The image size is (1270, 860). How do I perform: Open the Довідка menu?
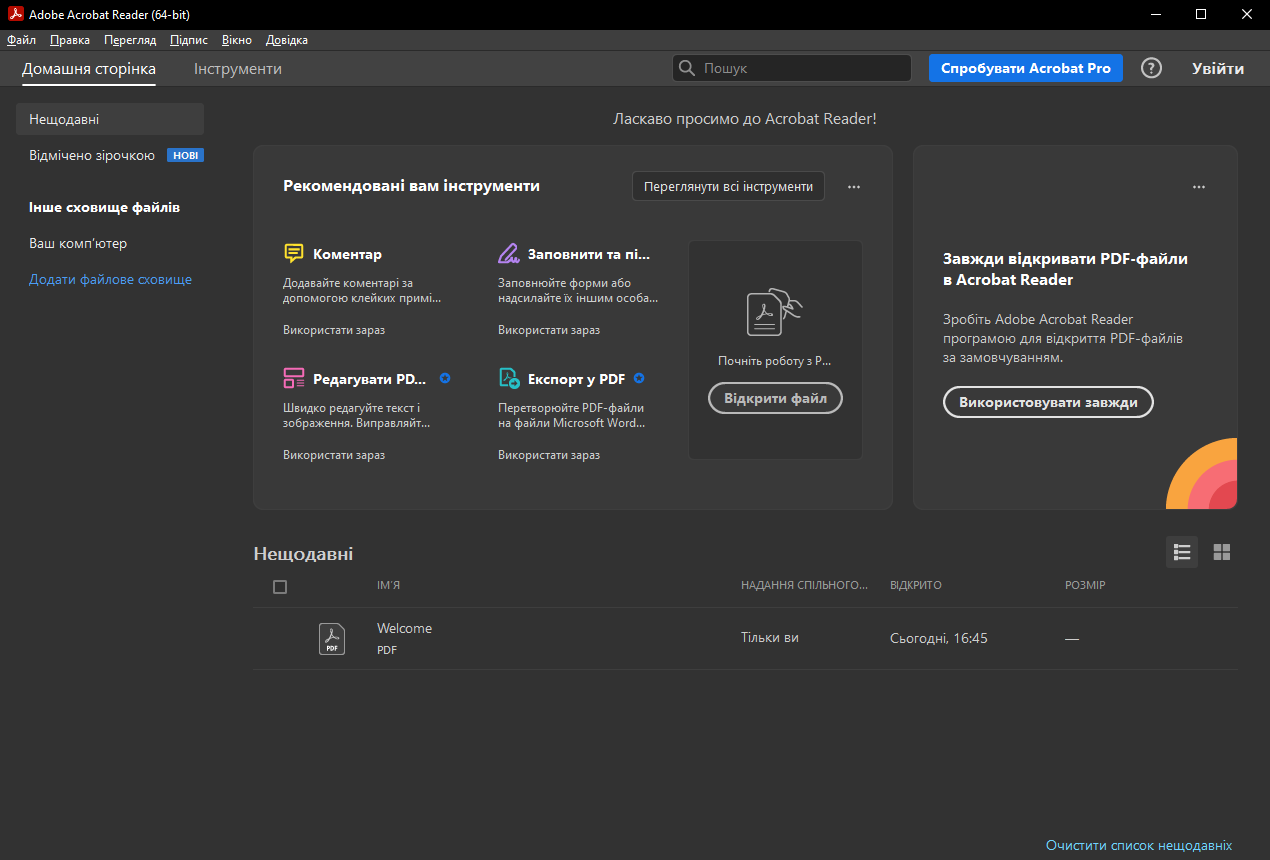coord(287,40)
